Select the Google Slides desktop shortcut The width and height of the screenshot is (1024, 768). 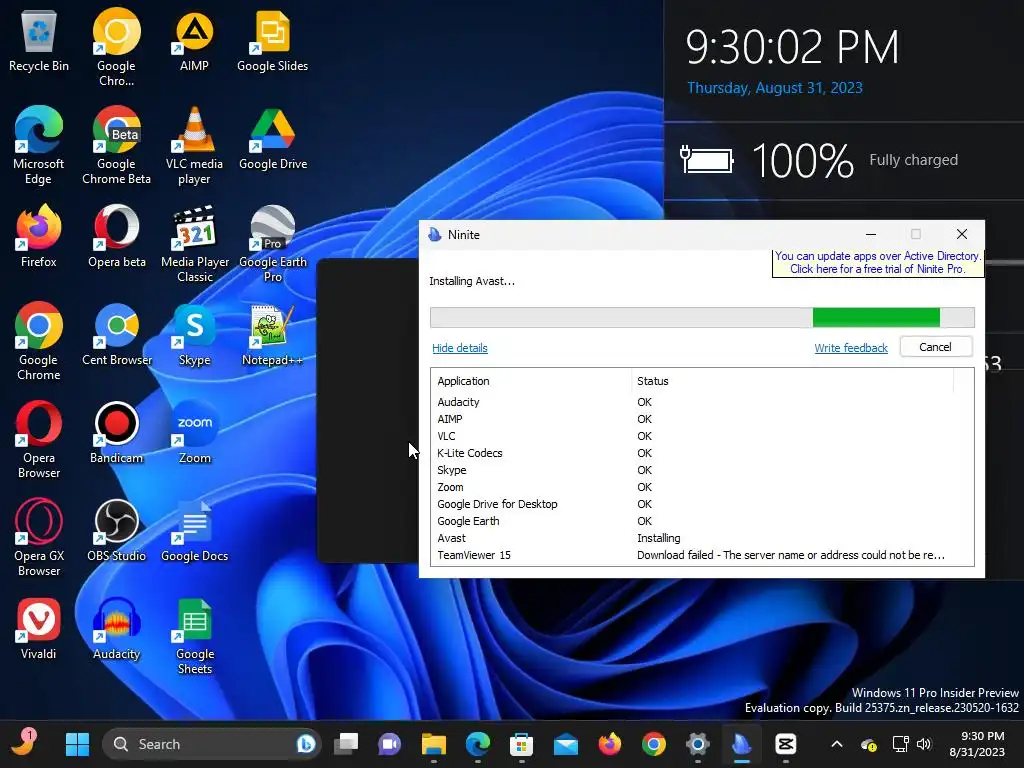point(272,40)
